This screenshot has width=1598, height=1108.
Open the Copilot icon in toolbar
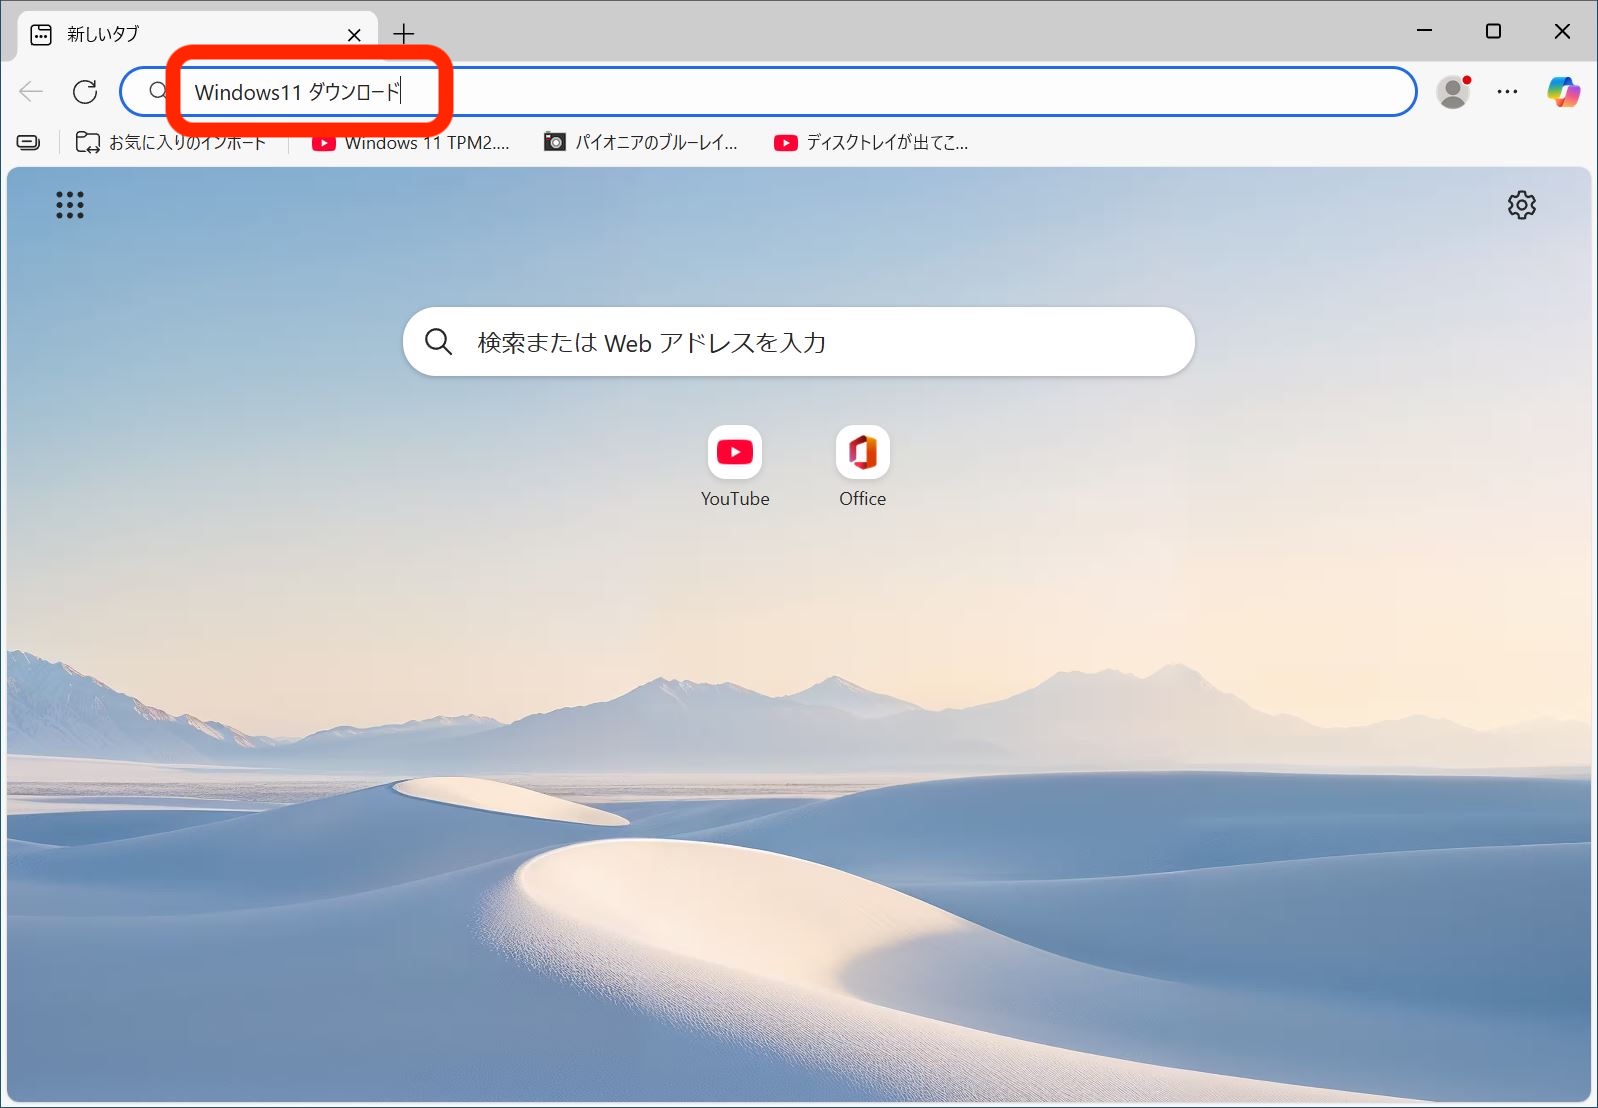coord(1562,92)
